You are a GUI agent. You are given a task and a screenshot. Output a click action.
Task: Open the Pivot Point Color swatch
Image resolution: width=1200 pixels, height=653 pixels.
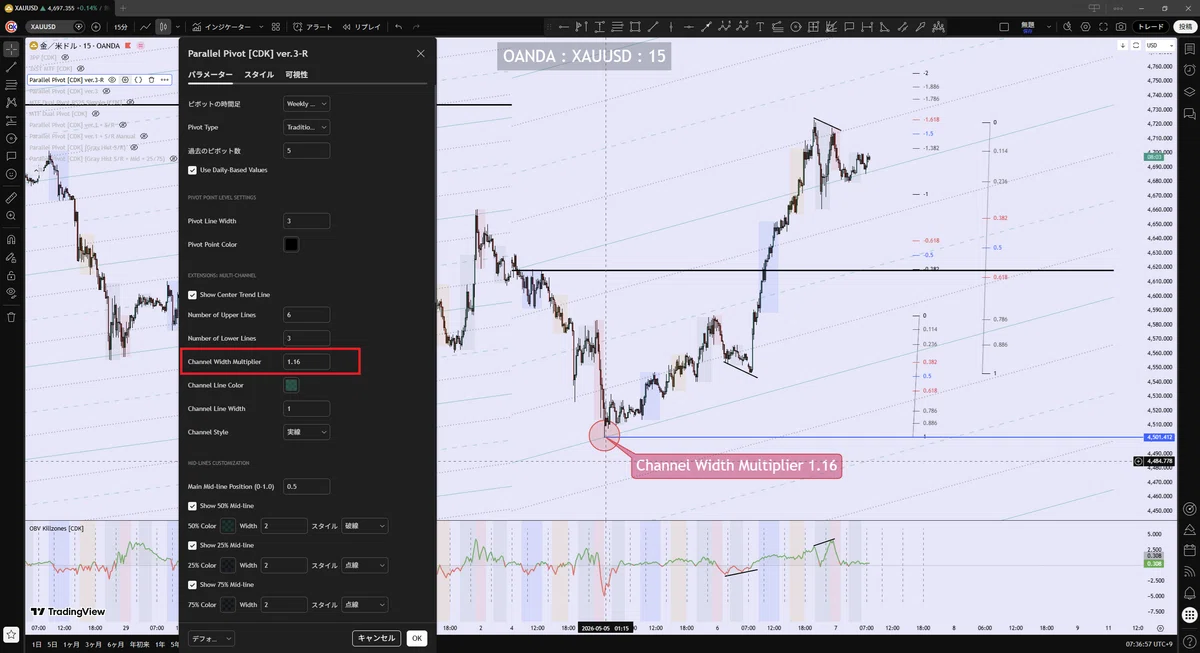coord(291,244)
